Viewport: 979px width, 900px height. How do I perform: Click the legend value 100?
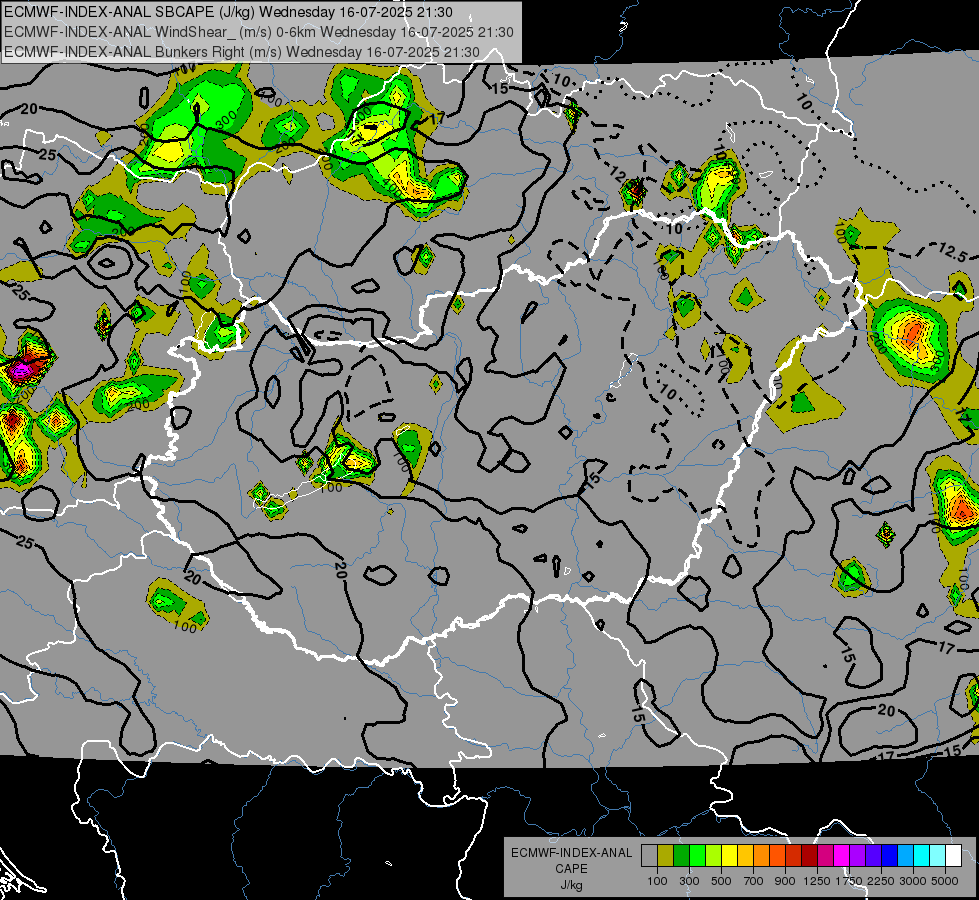[657, 881]
